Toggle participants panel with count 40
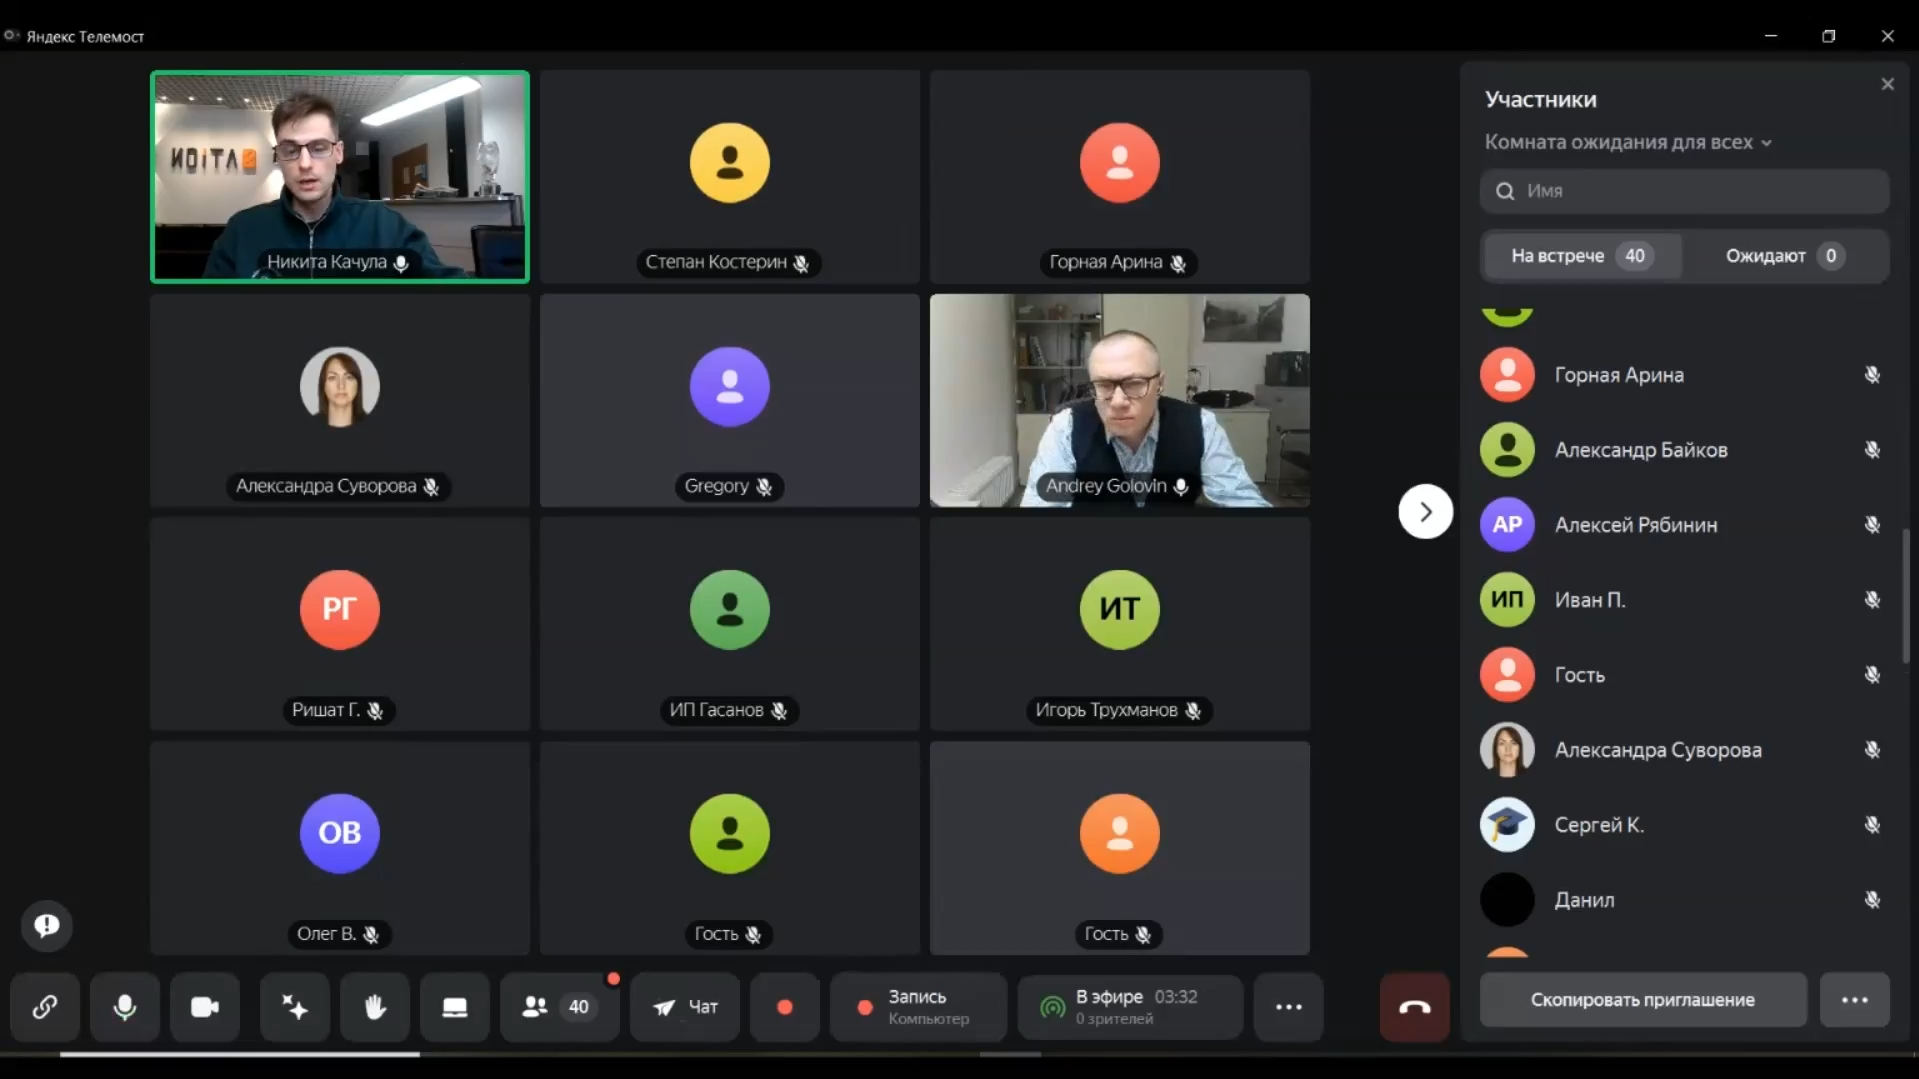Screen dimensions: 1919x1079 [x=559, y=1007]
